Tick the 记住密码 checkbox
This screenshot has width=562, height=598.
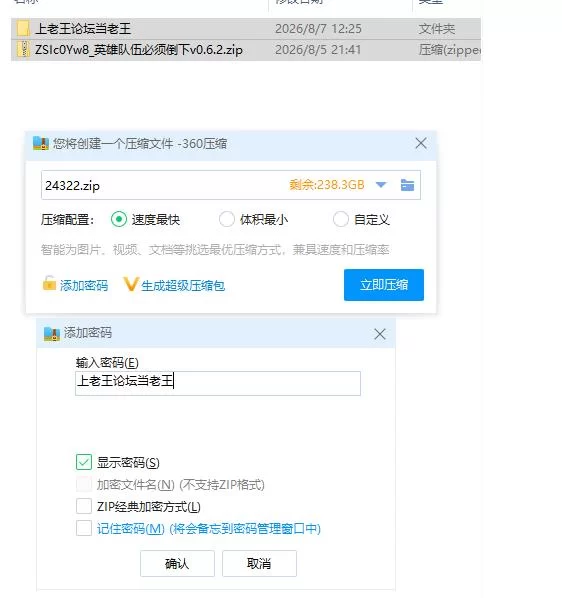coord(84,528)
